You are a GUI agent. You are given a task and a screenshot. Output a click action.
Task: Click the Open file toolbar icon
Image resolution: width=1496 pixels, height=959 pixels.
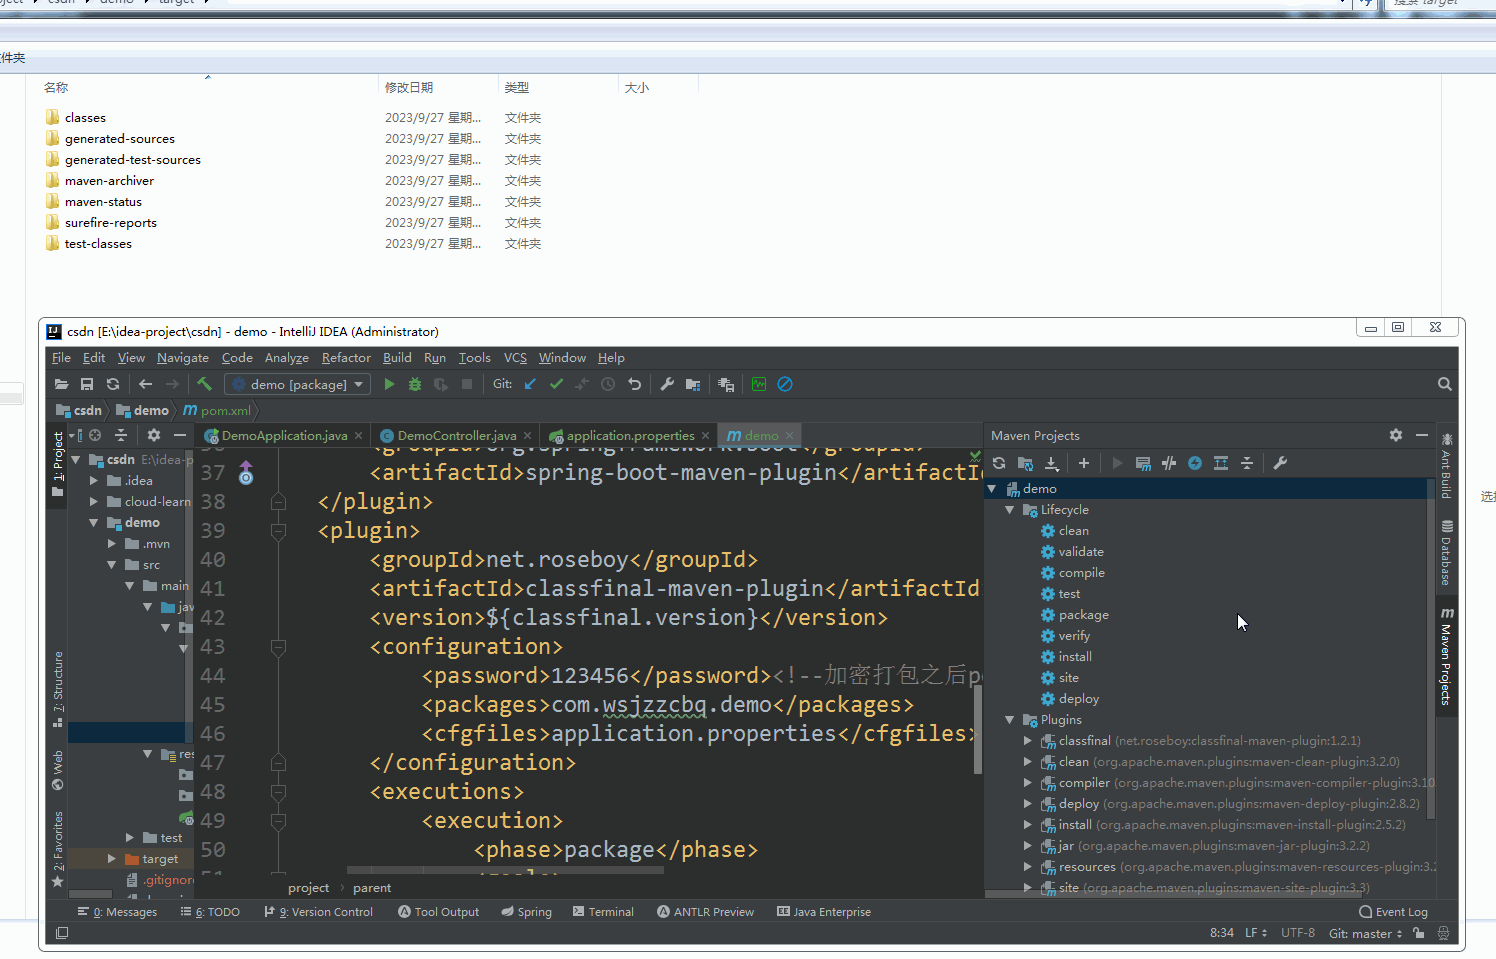coord(62,384)
